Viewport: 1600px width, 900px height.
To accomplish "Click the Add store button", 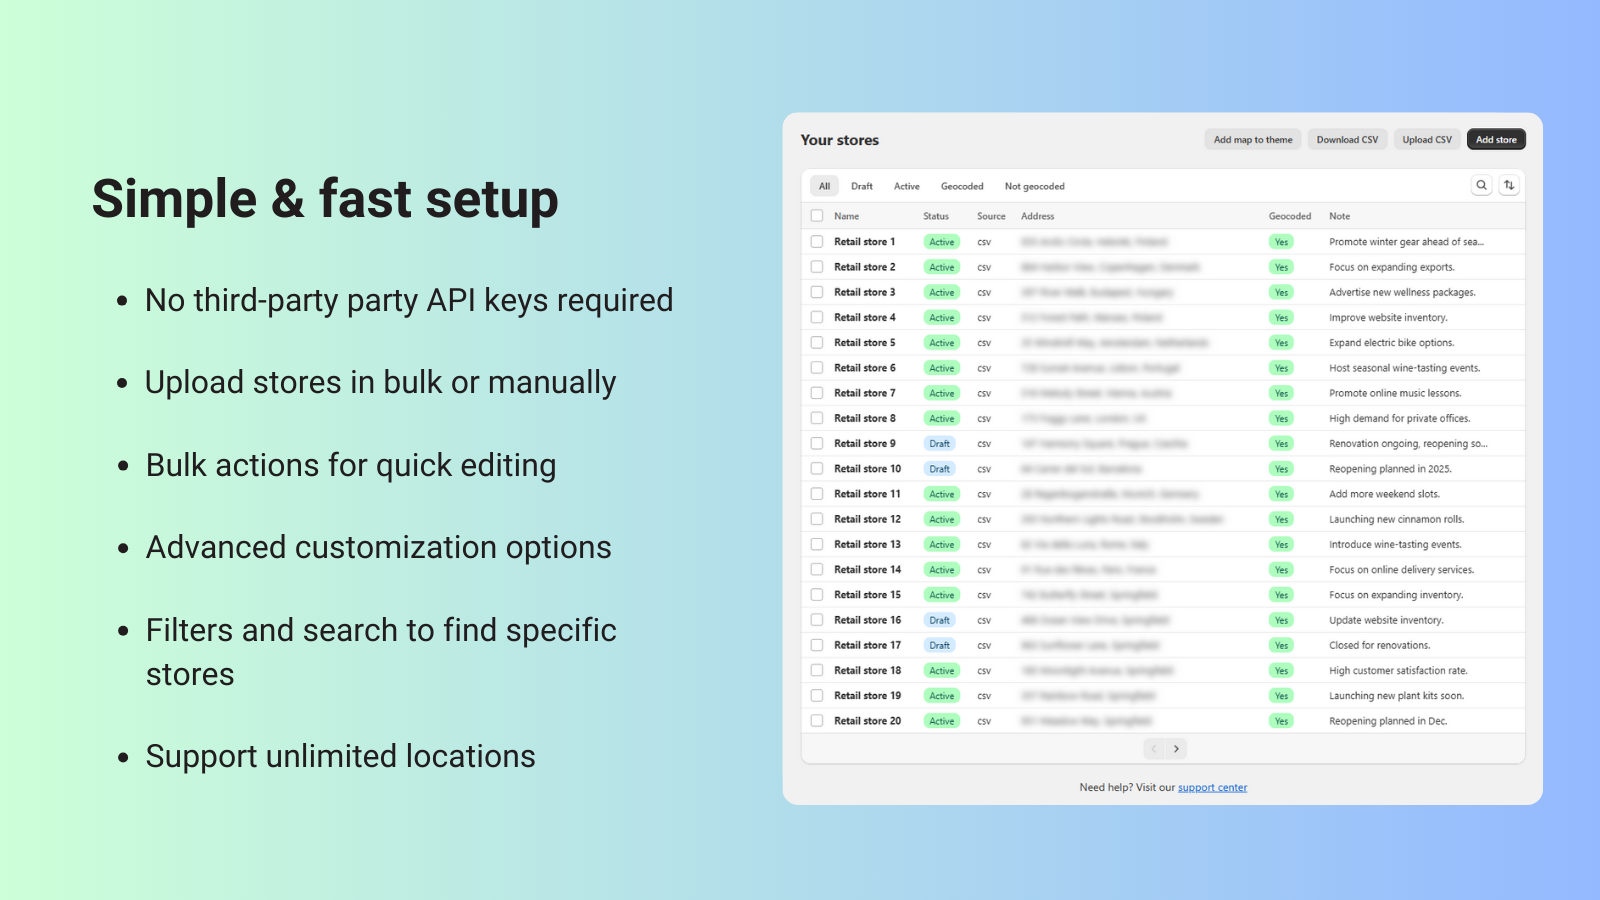I will pyautogui.click(x=1496, y=139).
